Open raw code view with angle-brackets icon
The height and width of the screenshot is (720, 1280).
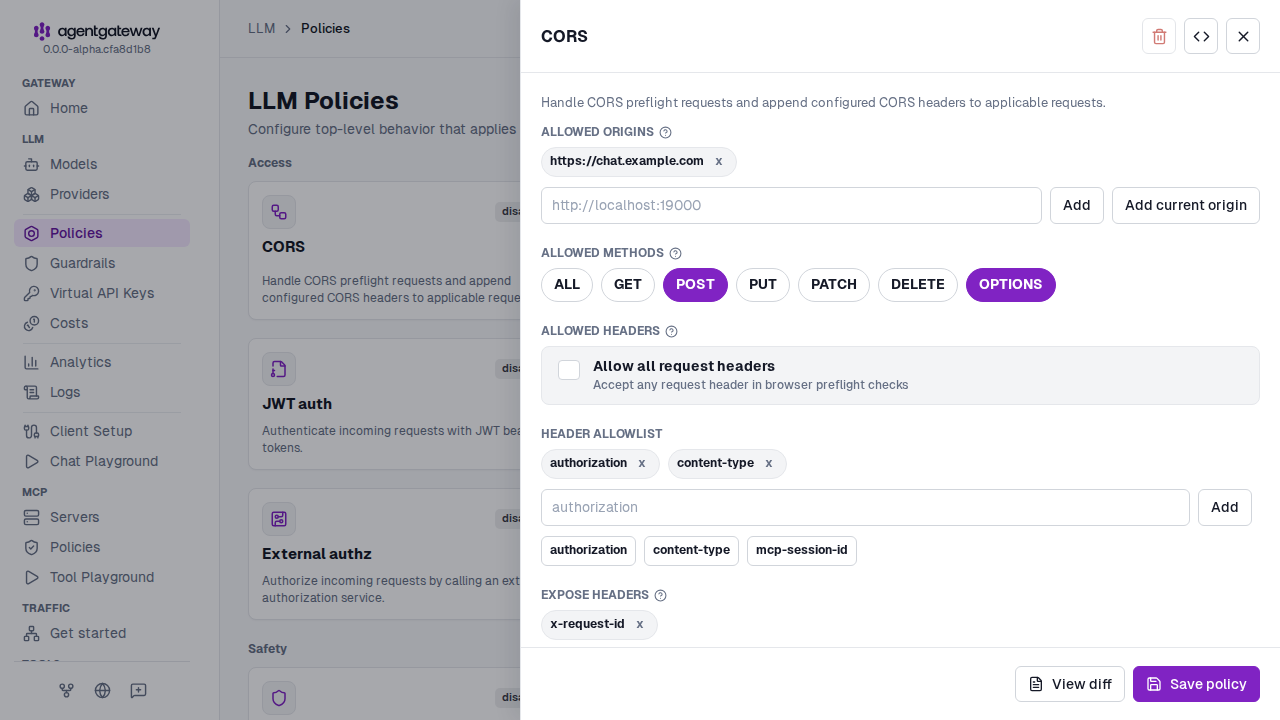[x=1201, y=36]
